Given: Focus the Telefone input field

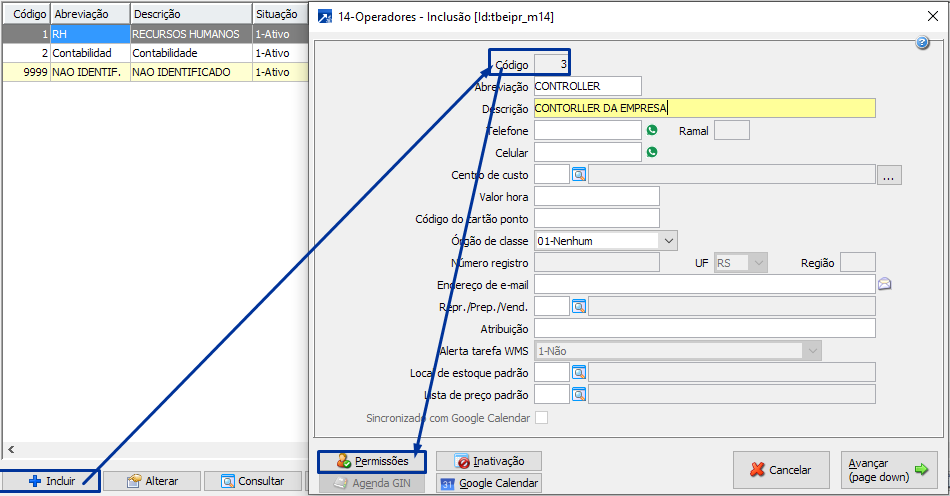Looking at the screenshot, I should (588, 130).
